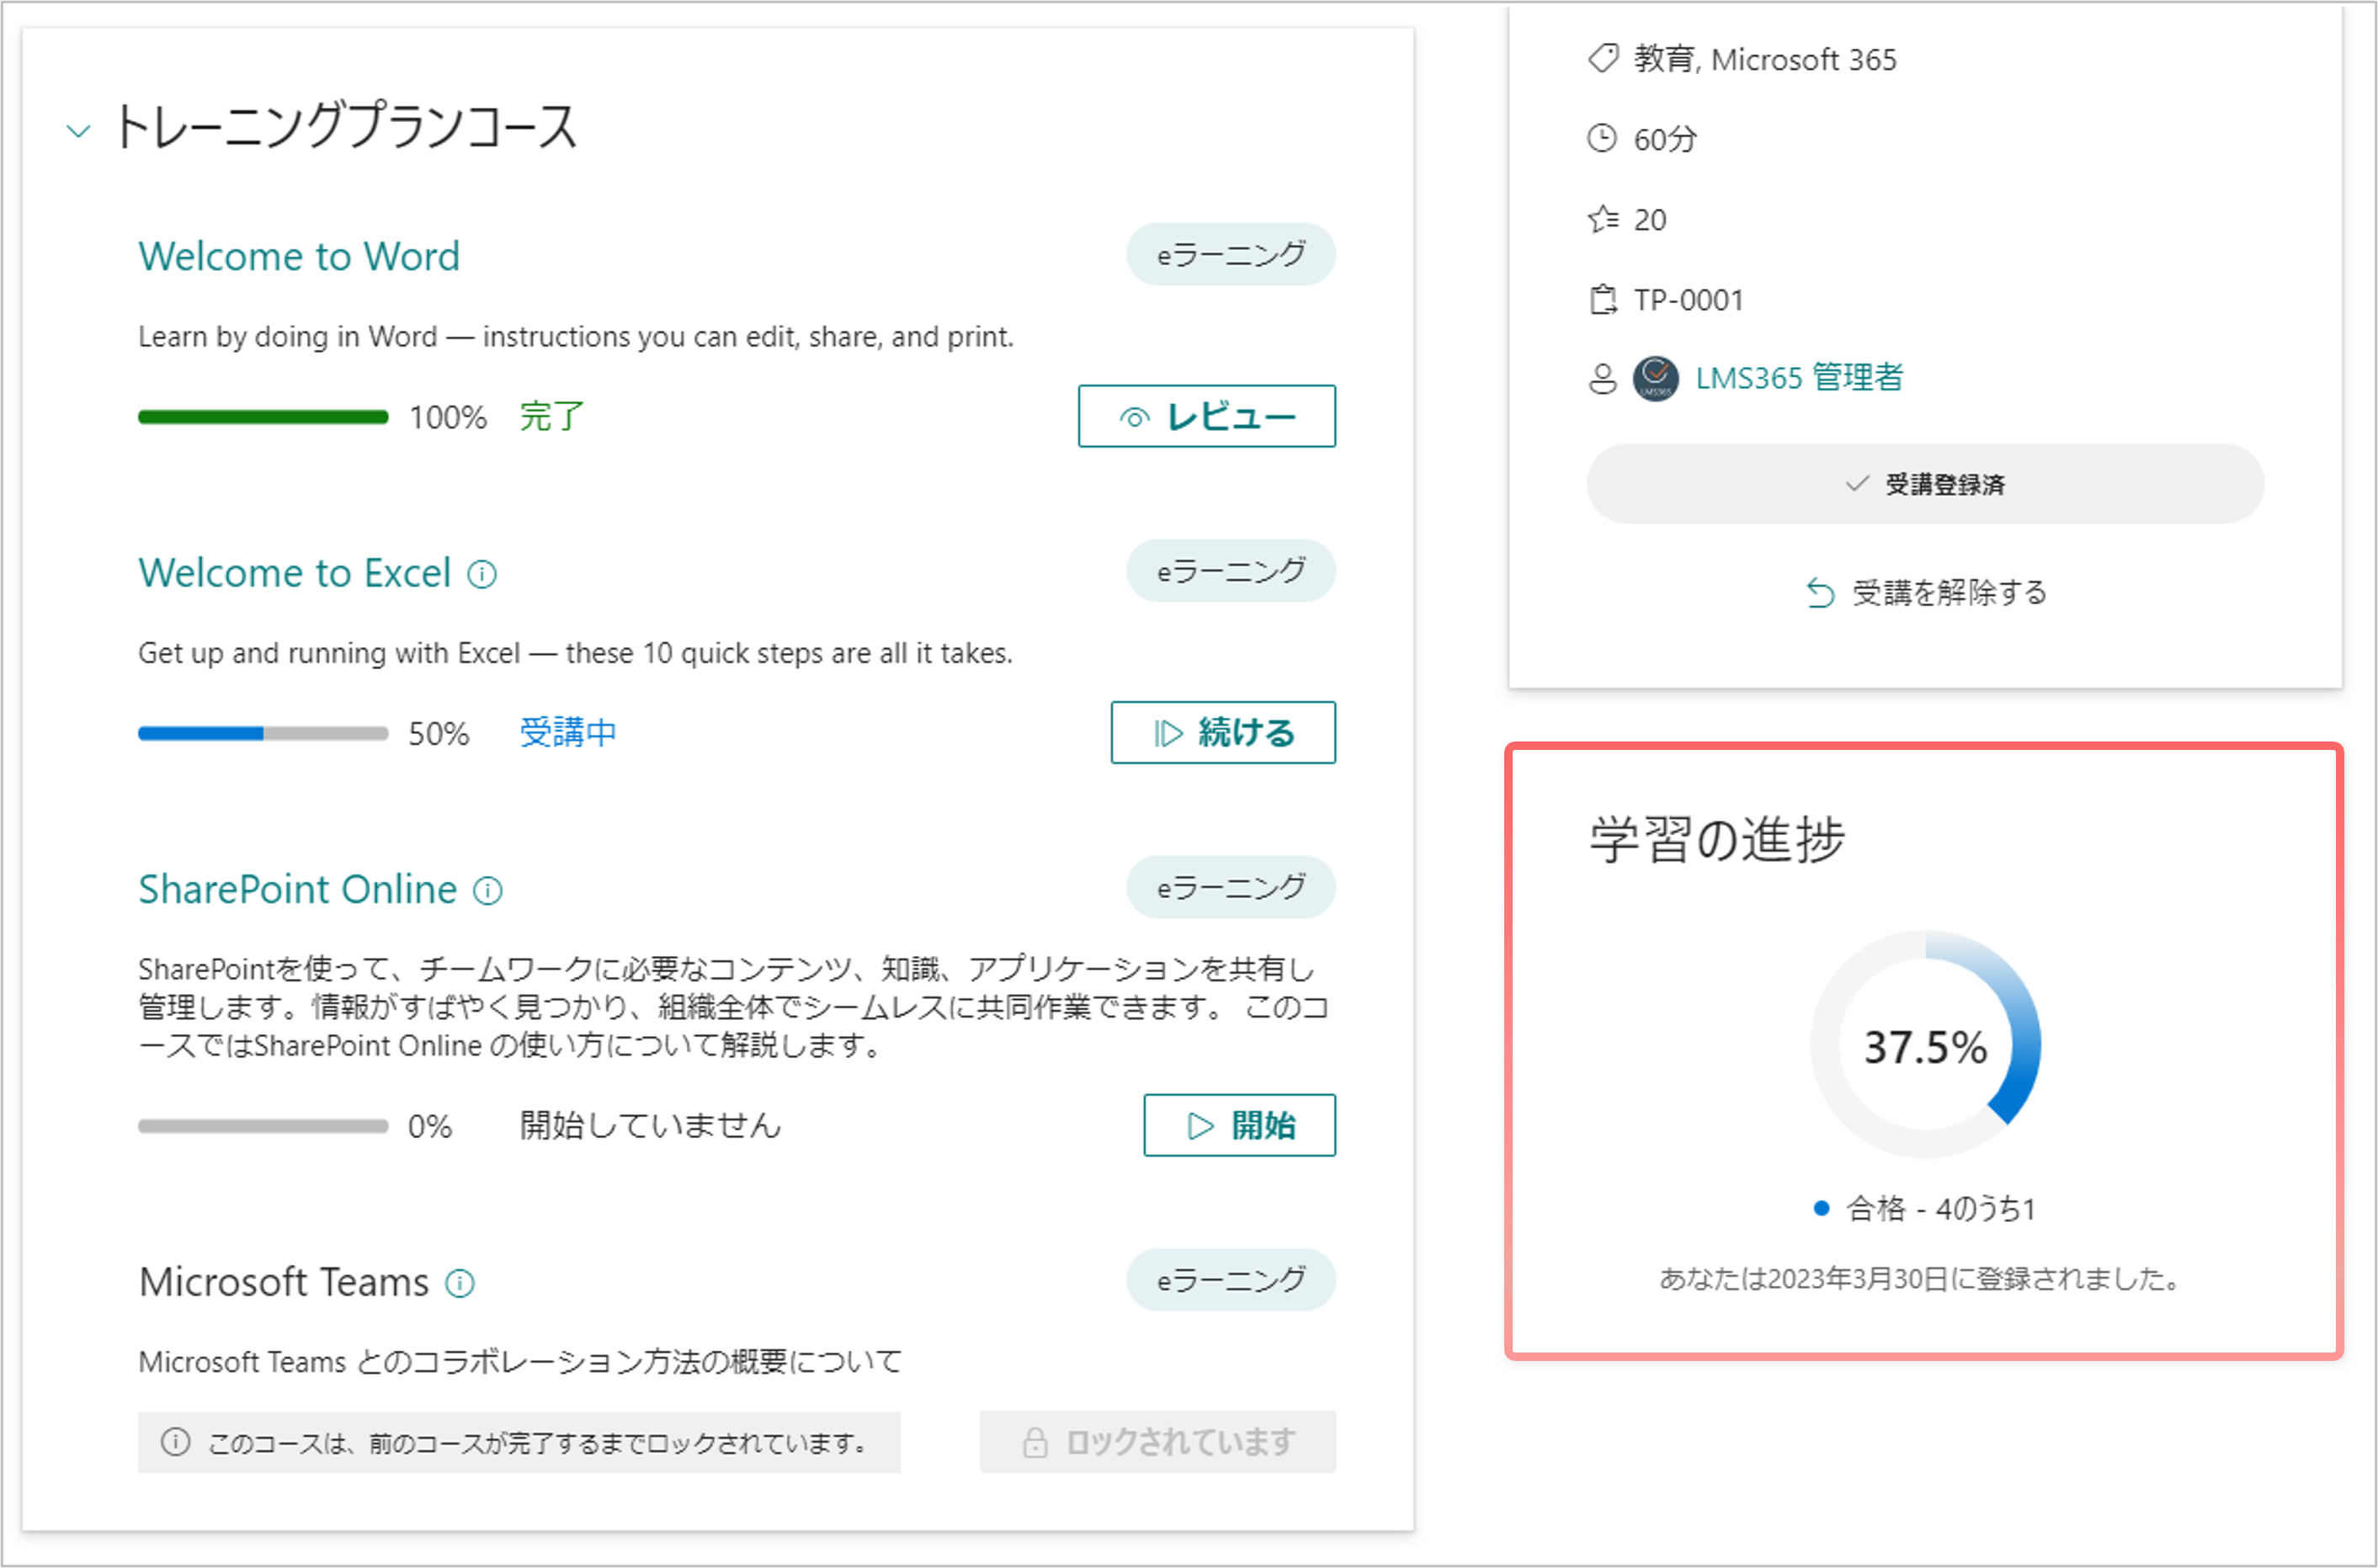Click the info icon in the locked-course notice
The width and height of the screenshot is (2378, 1568).
[175, 1442]
